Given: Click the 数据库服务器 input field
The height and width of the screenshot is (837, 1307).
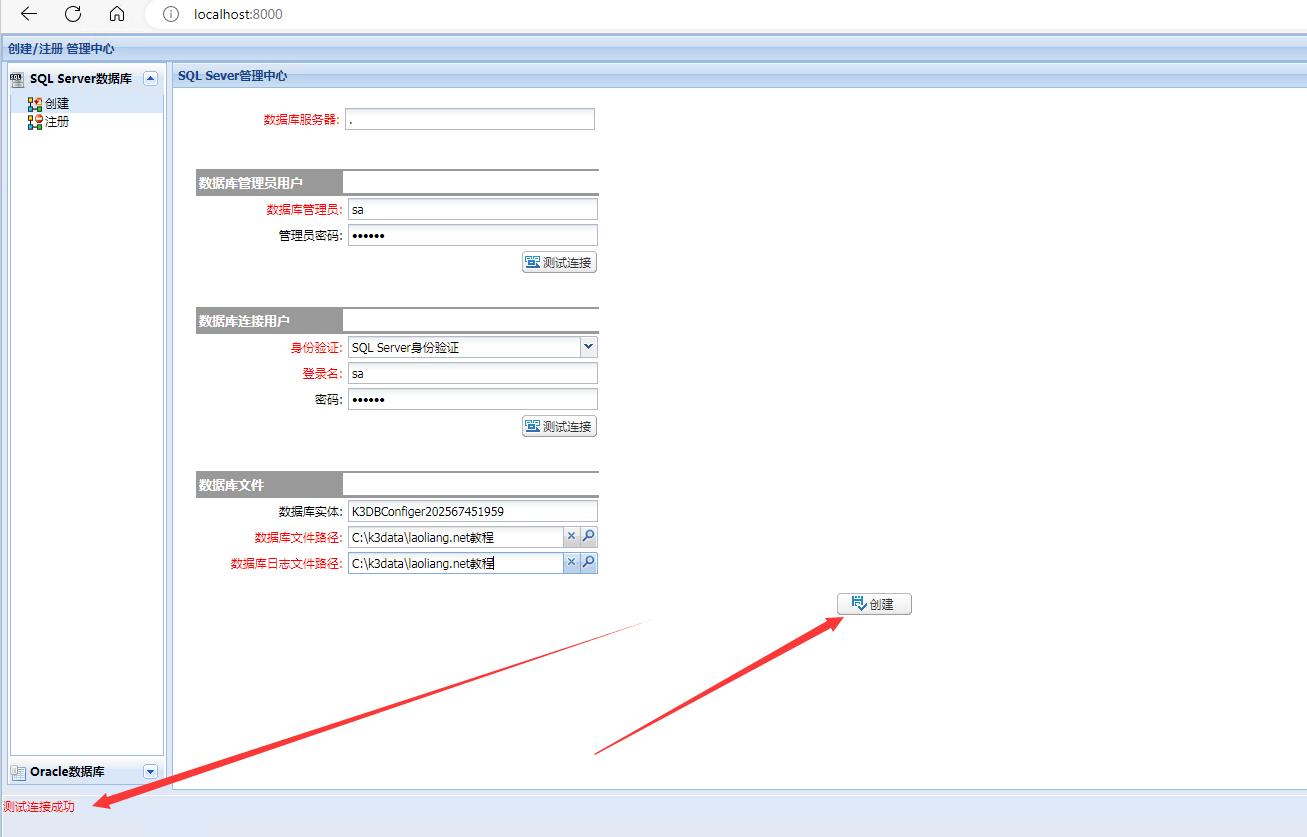Looking at the screenshot, I should coord(470,119).
